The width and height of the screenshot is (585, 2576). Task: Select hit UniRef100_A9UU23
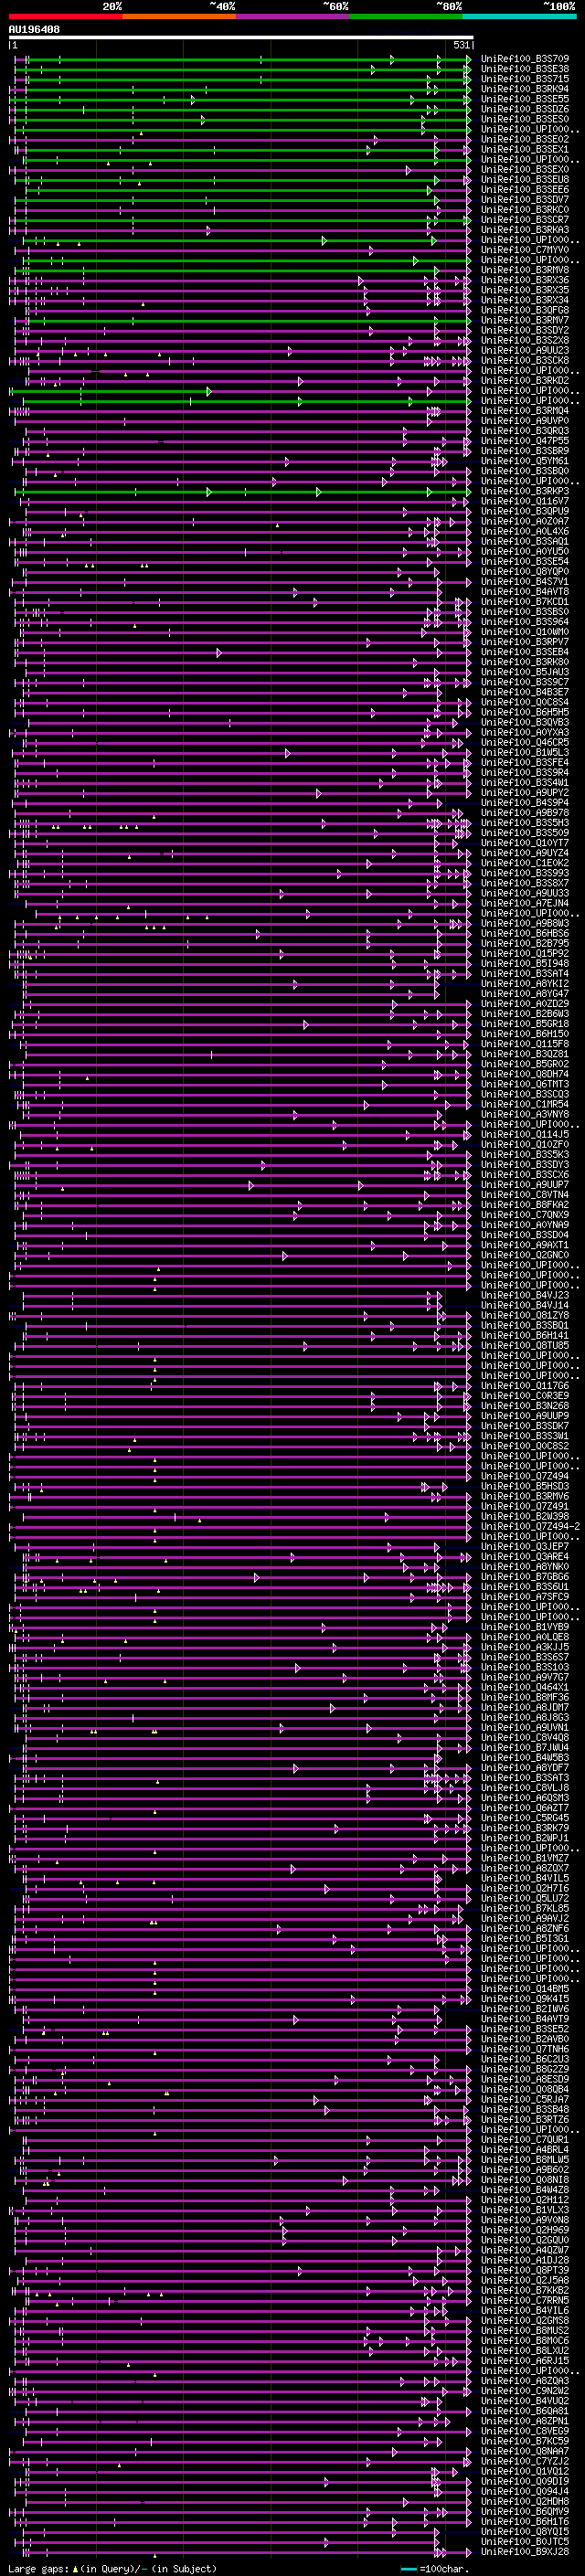525,351
